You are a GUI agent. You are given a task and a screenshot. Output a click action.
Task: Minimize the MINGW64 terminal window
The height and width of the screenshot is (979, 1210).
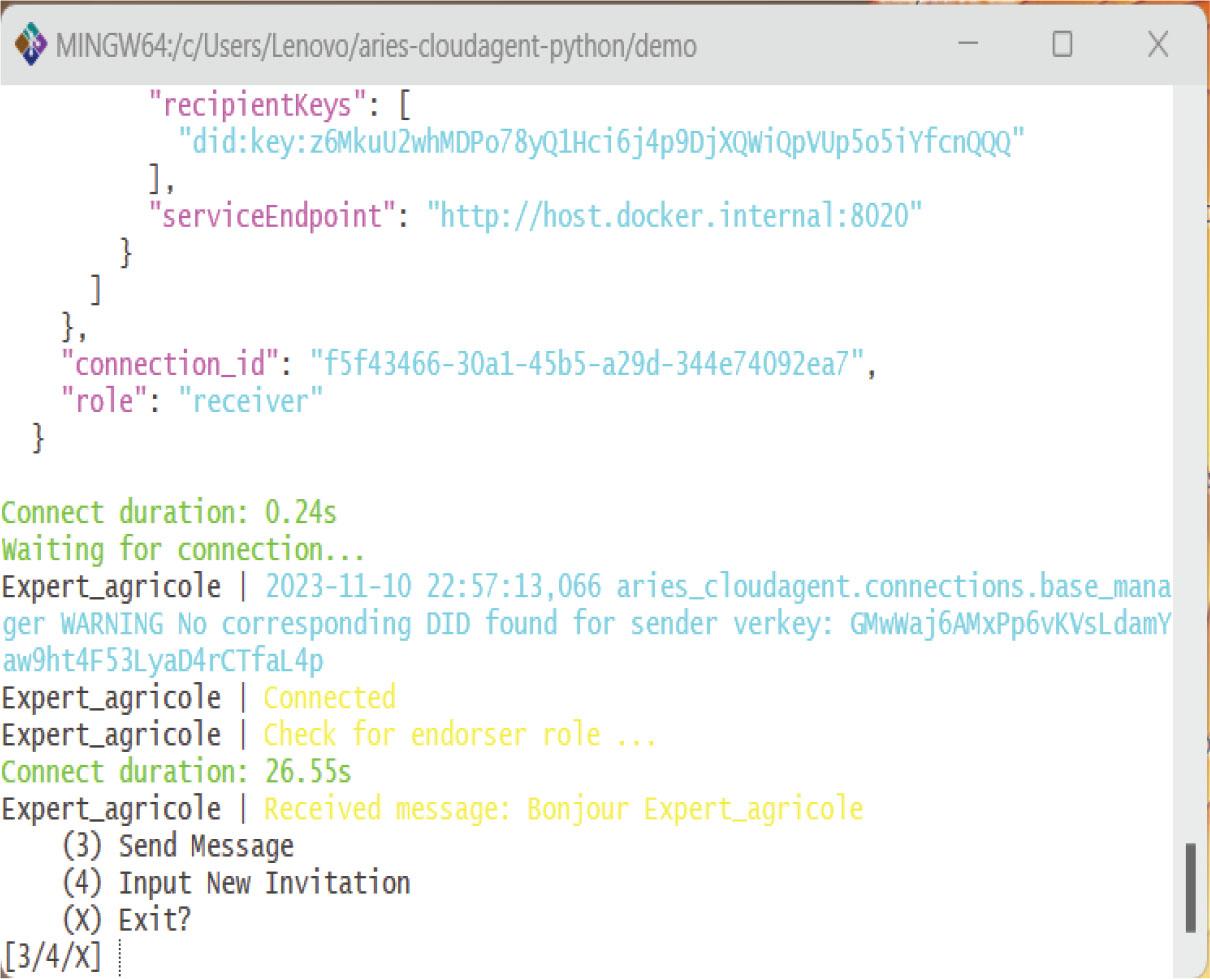tap(968, 45)
